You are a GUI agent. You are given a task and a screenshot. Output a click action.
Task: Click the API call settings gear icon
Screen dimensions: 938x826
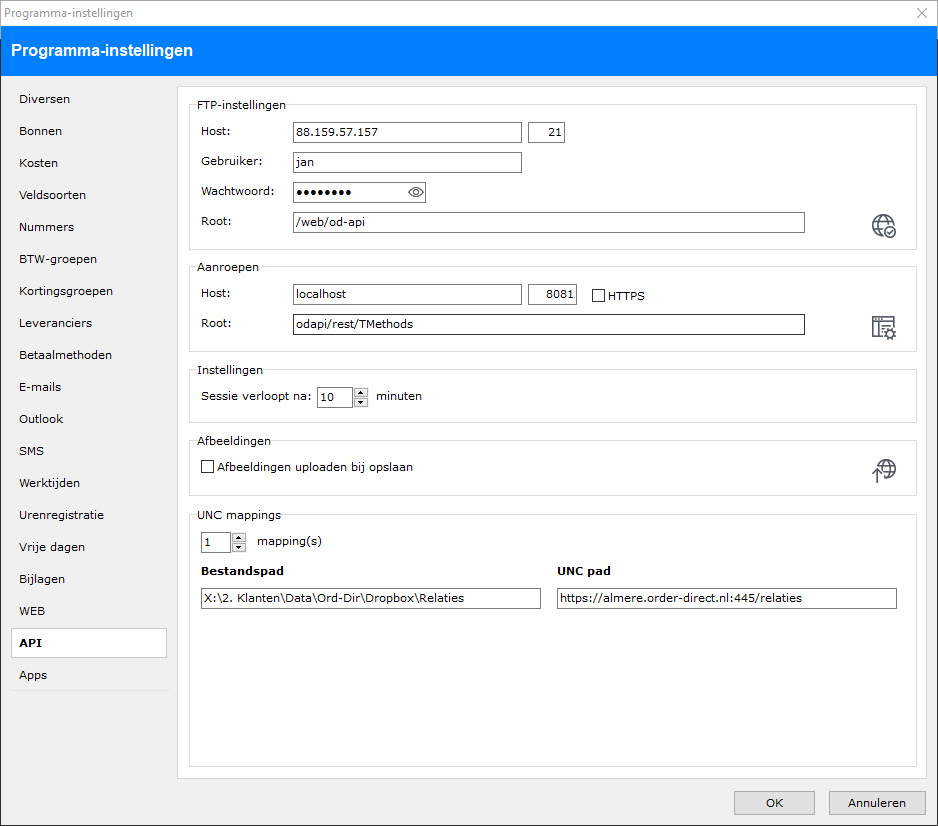tap(883, 327)
